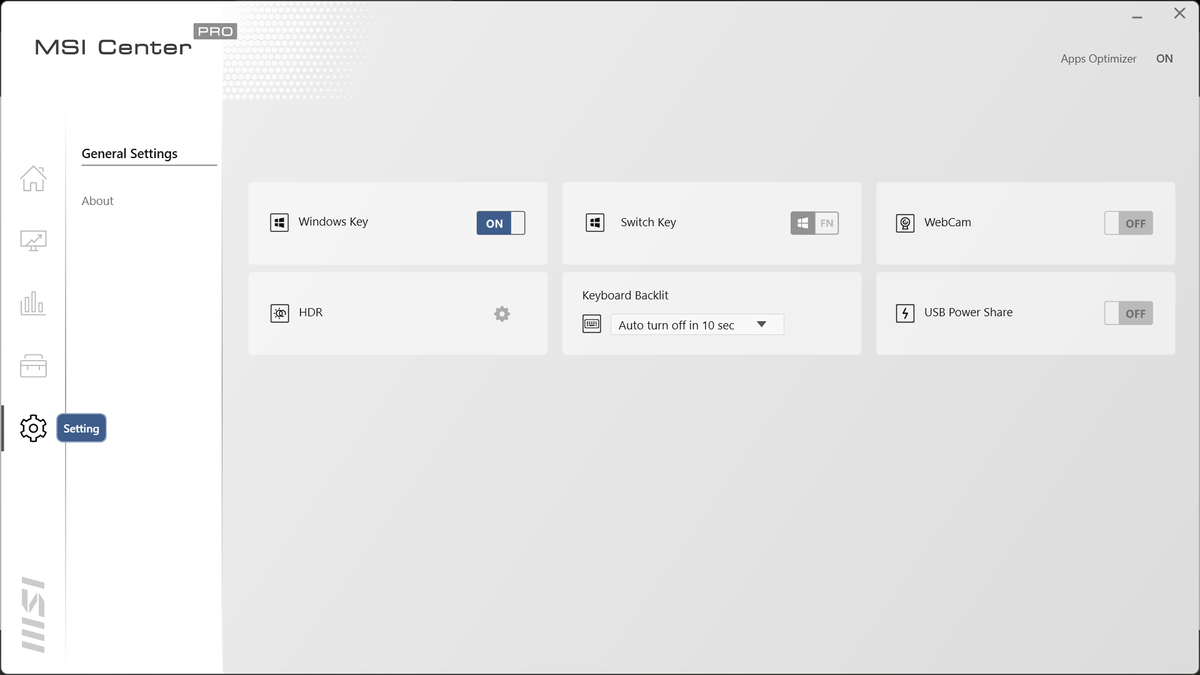Click the Apps Optimizer label
1200x675 pixels.
pos(1098,59)
